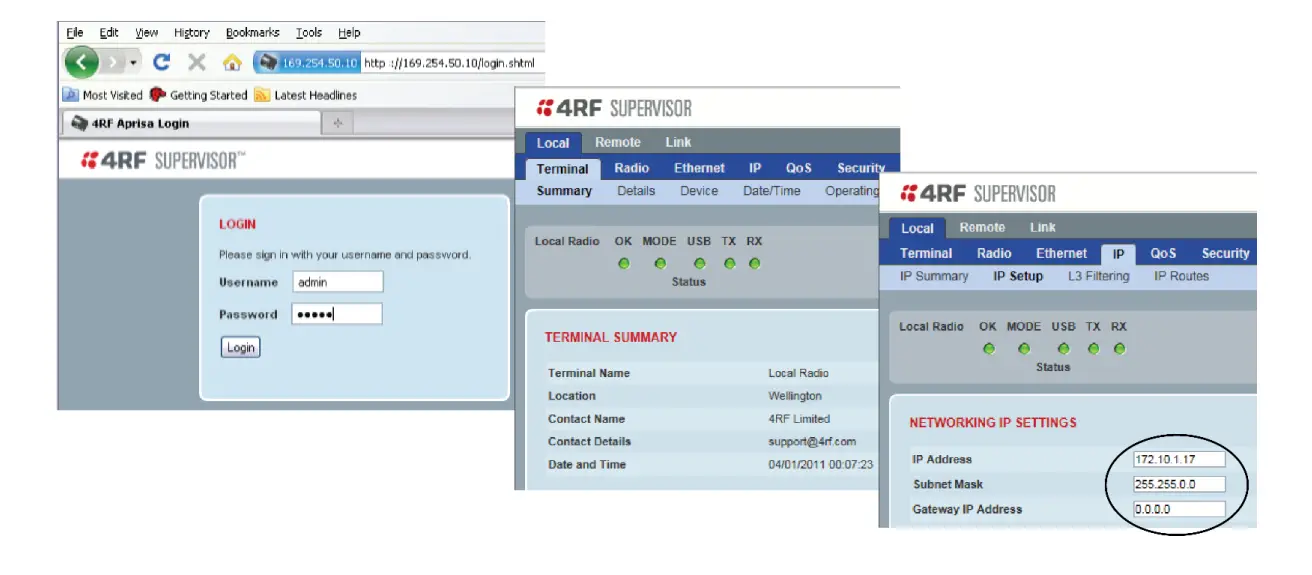Click the 'Wellington' location value

[795, 396]
